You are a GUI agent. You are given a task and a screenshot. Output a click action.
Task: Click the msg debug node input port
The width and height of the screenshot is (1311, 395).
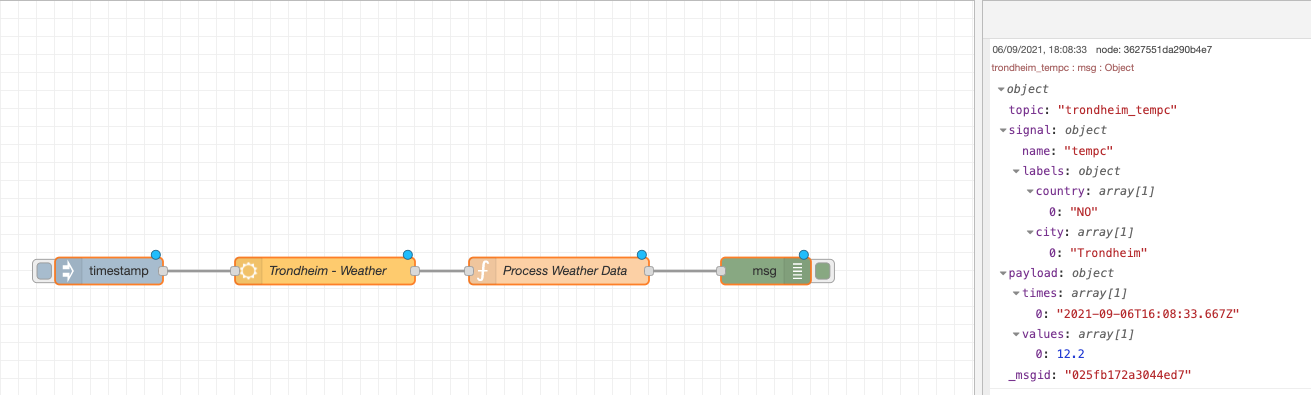click(721, 271)
